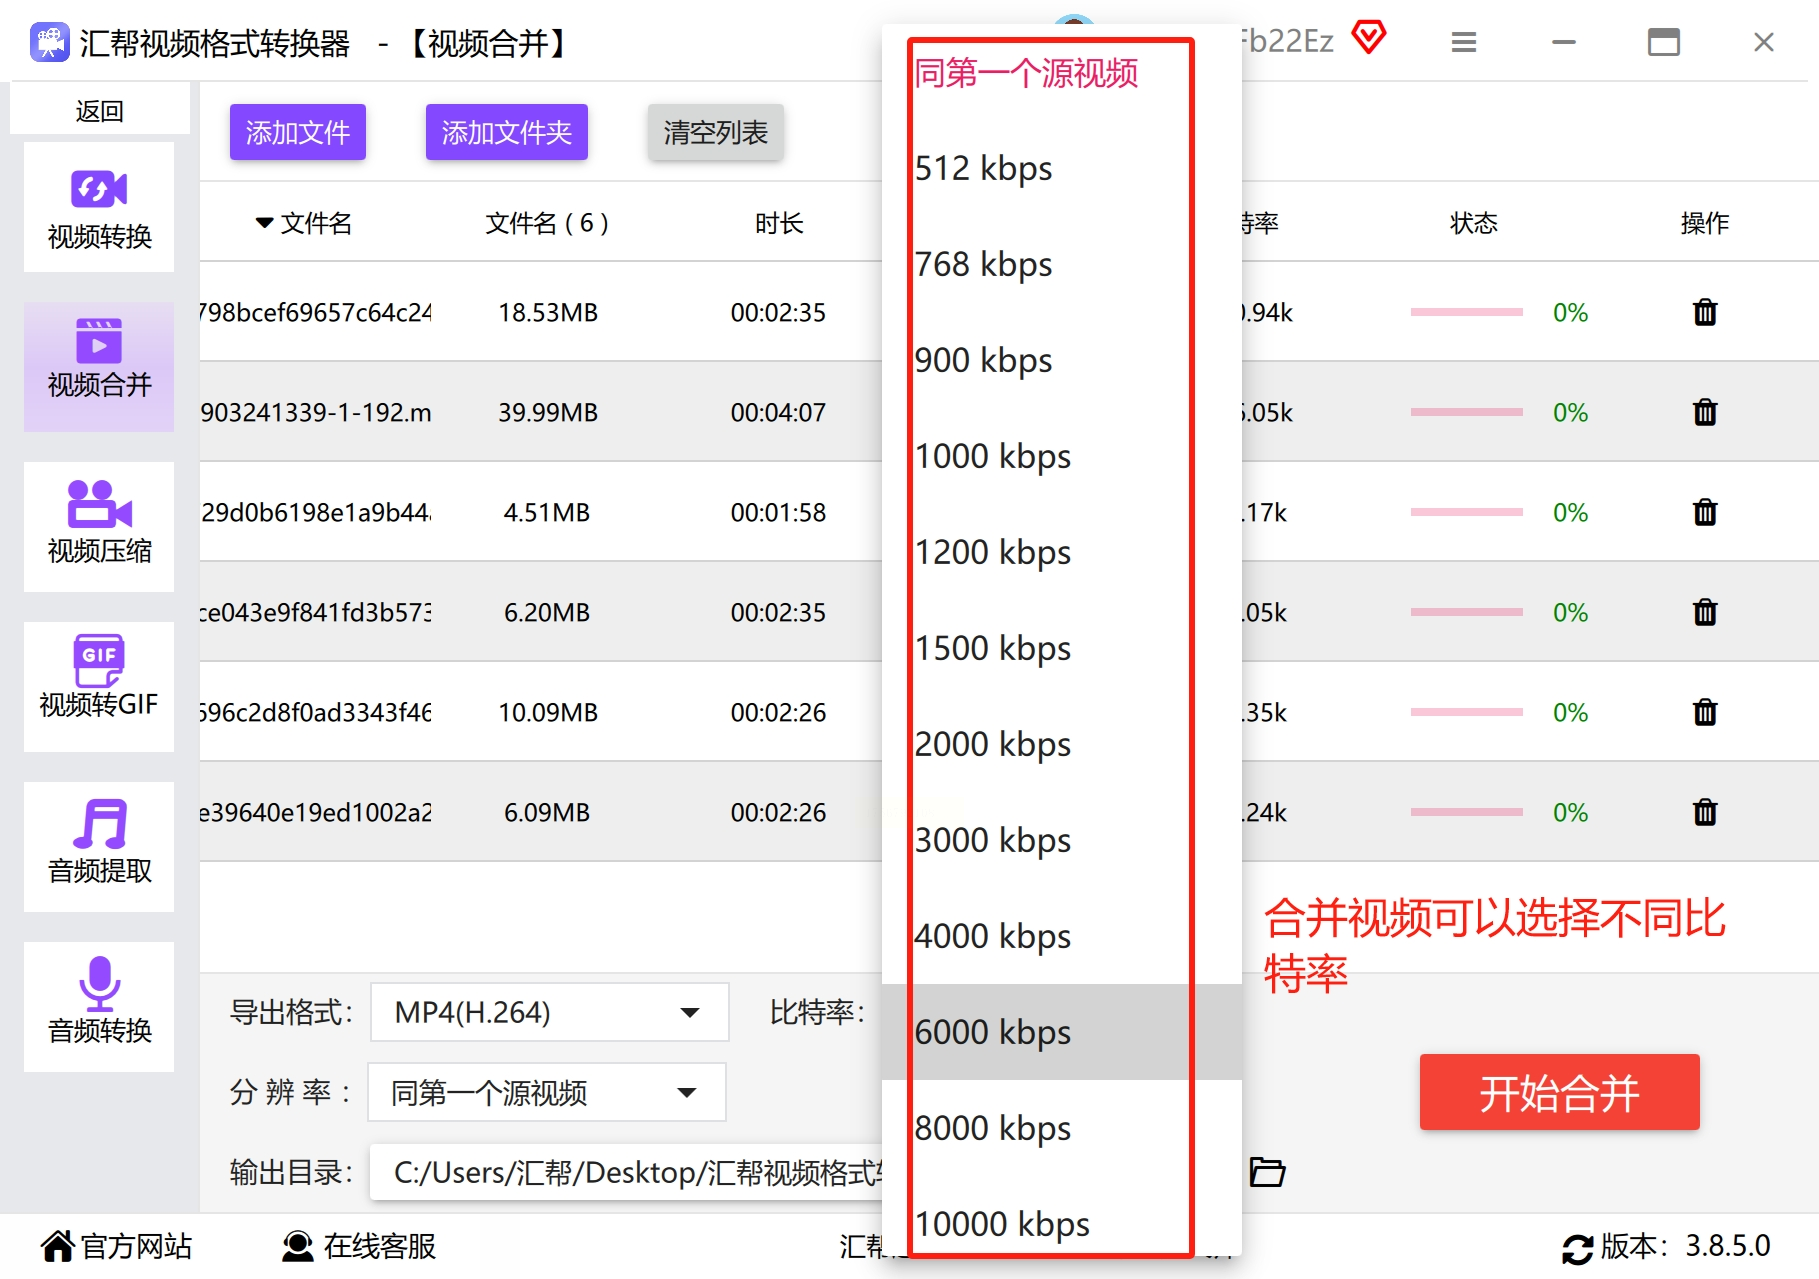This screenshot has width=1819, height=1279.
Task: Open the 音频提取 audio extract tool
Action: pyautogui.click(x=99, y=847)
